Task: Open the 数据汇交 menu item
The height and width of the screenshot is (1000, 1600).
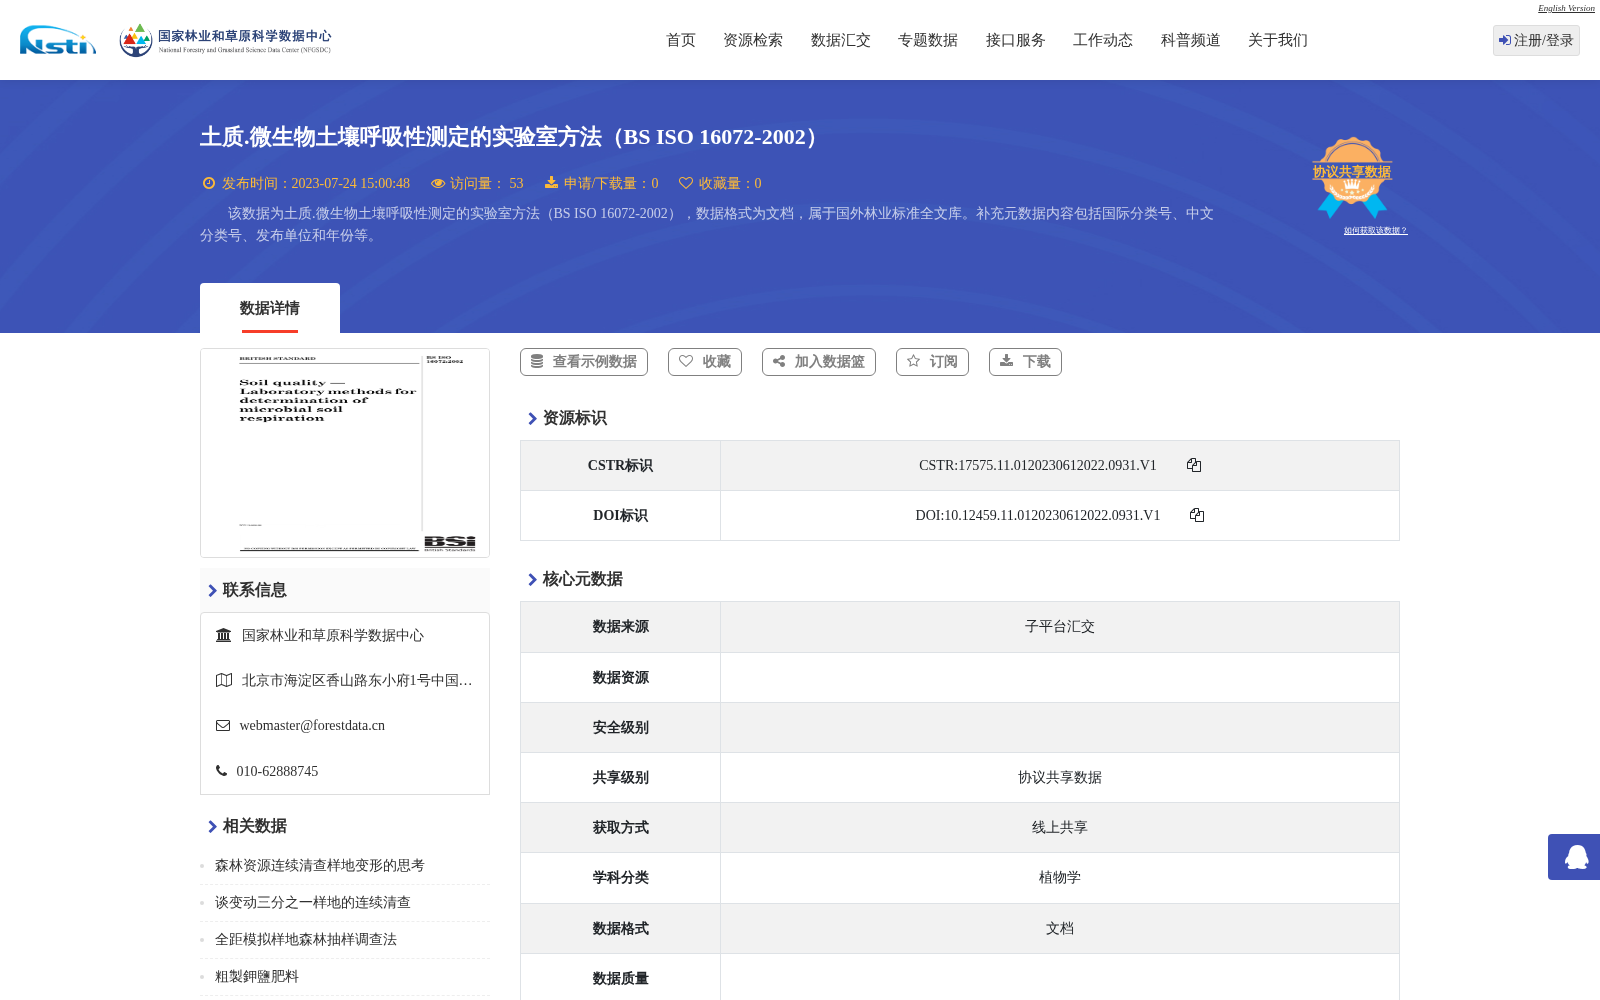Action: pos(841,40)
